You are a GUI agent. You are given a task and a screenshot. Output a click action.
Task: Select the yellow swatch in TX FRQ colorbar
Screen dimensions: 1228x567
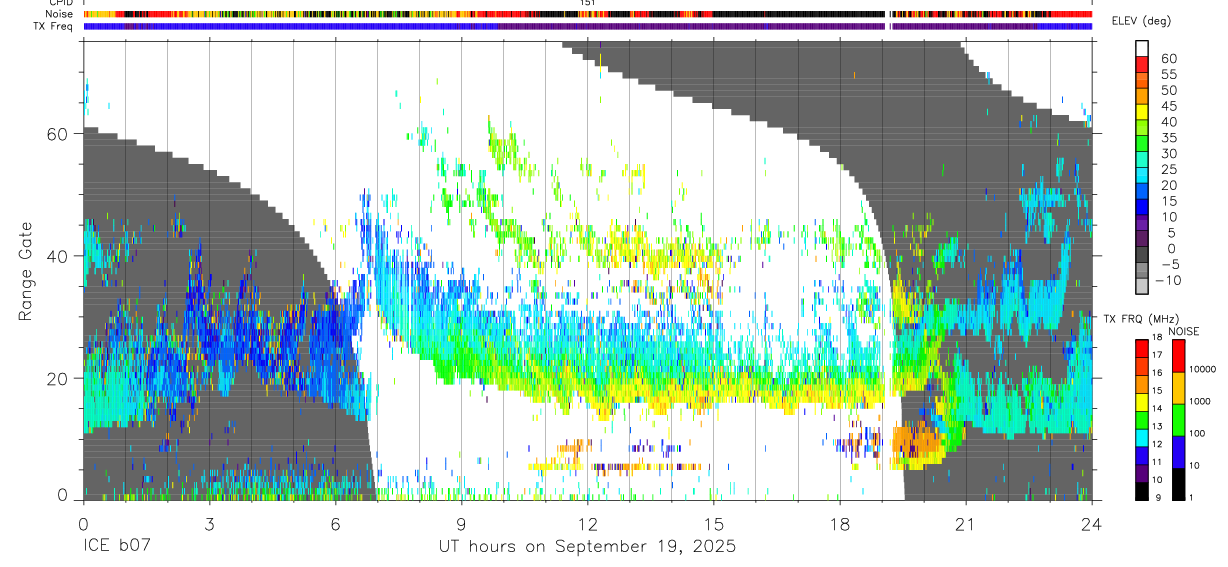(1142, 402)
